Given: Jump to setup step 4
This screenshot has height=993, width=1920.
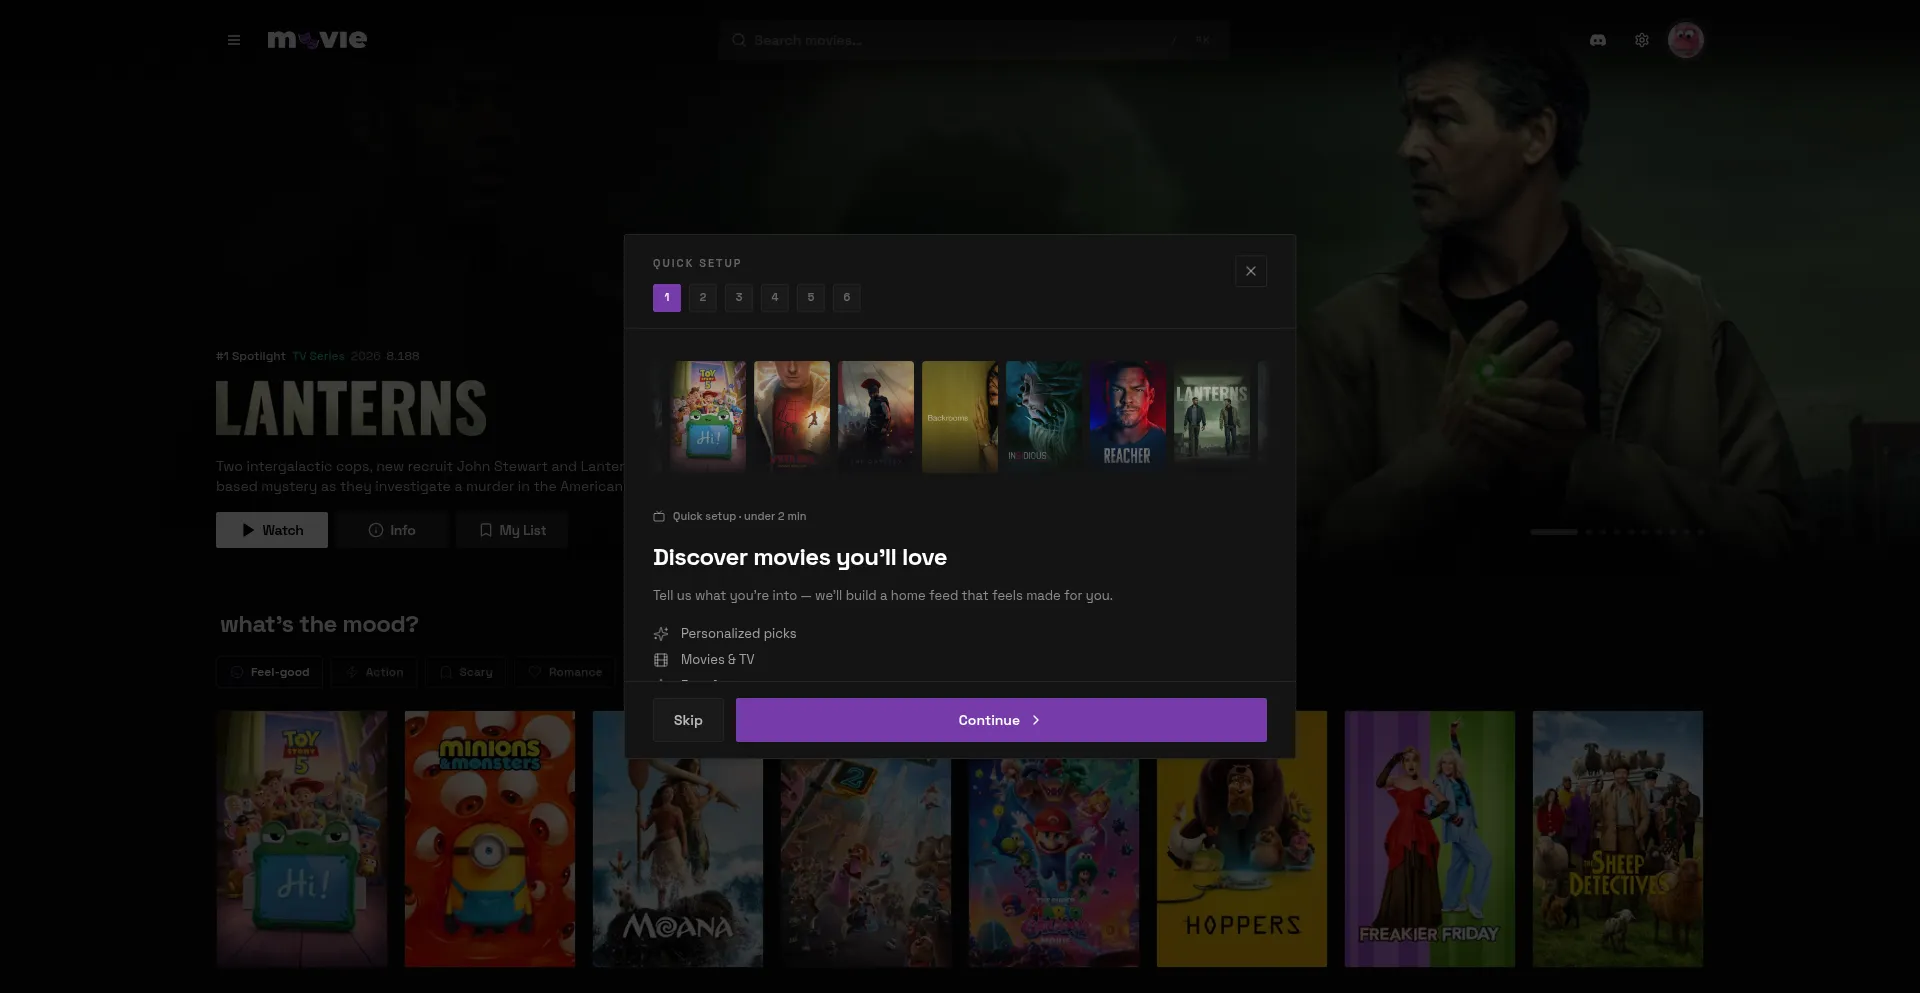Looking at the screenshot, I should pyautogui.click(x=775, y=298).
